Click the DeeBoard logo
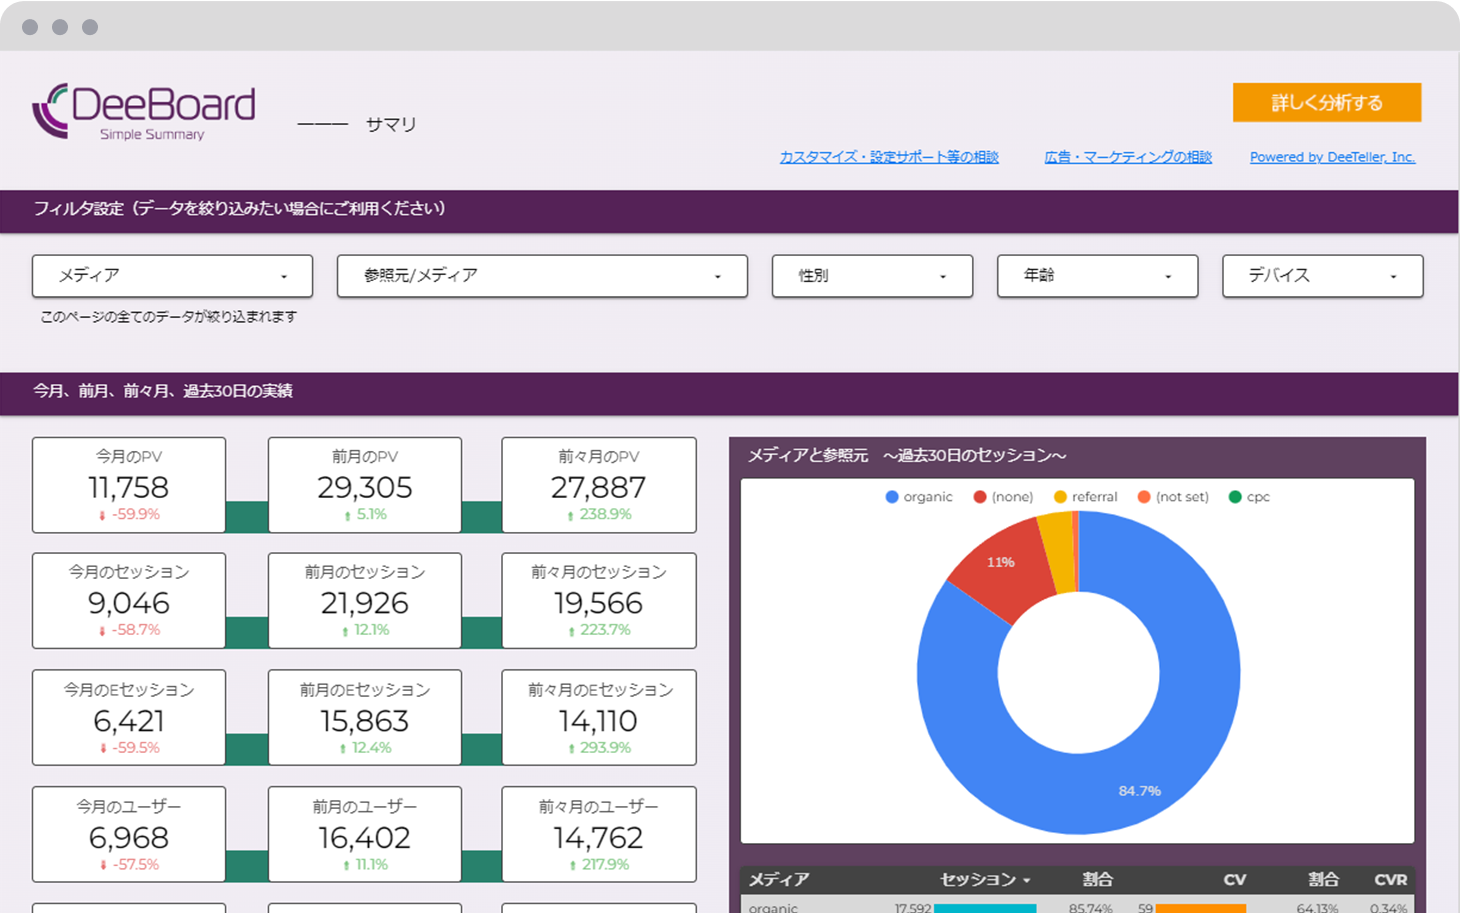1460x913 pixels. (x=144, y=111)
